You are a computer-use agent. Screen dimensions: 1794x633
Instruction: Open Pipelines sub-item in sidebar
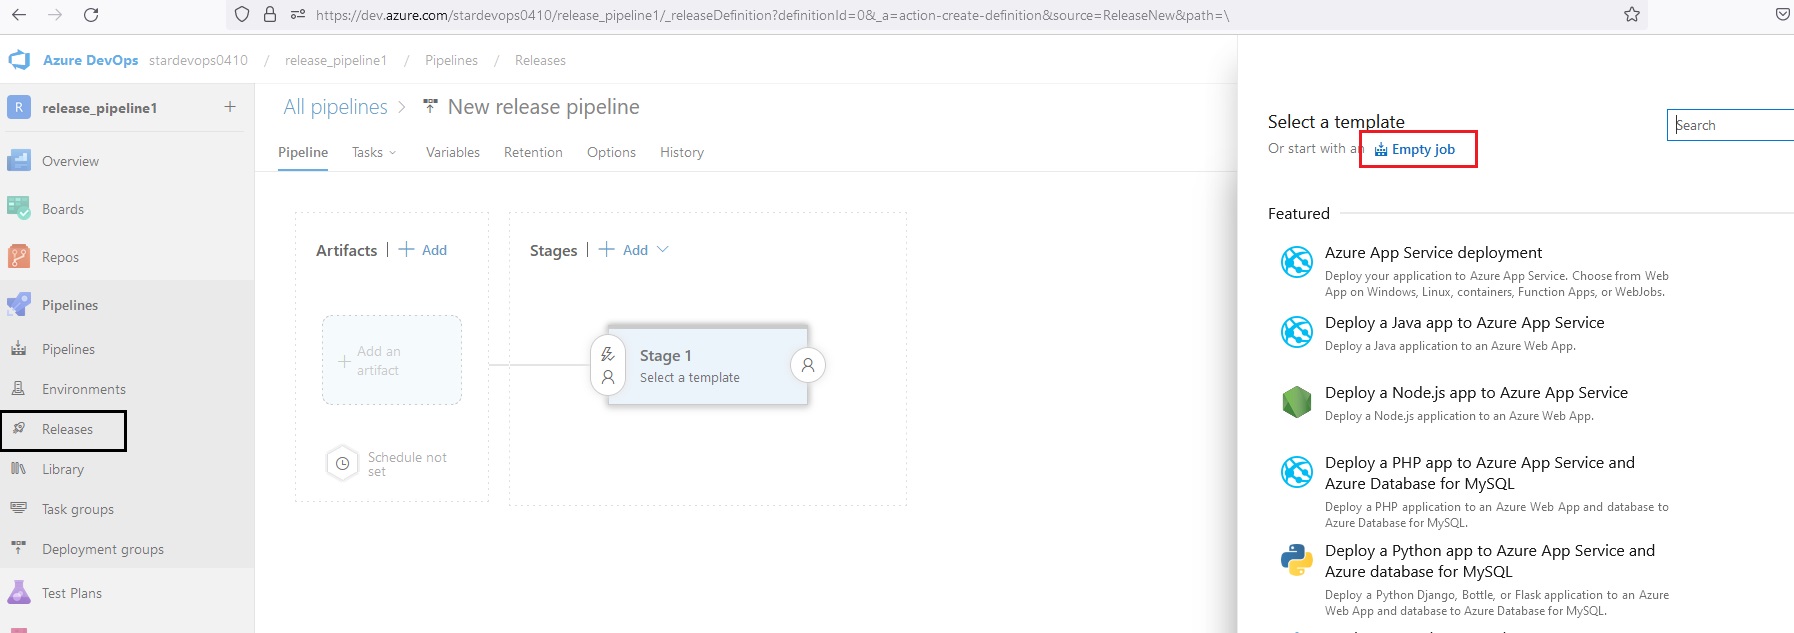[x=68, y=349]
